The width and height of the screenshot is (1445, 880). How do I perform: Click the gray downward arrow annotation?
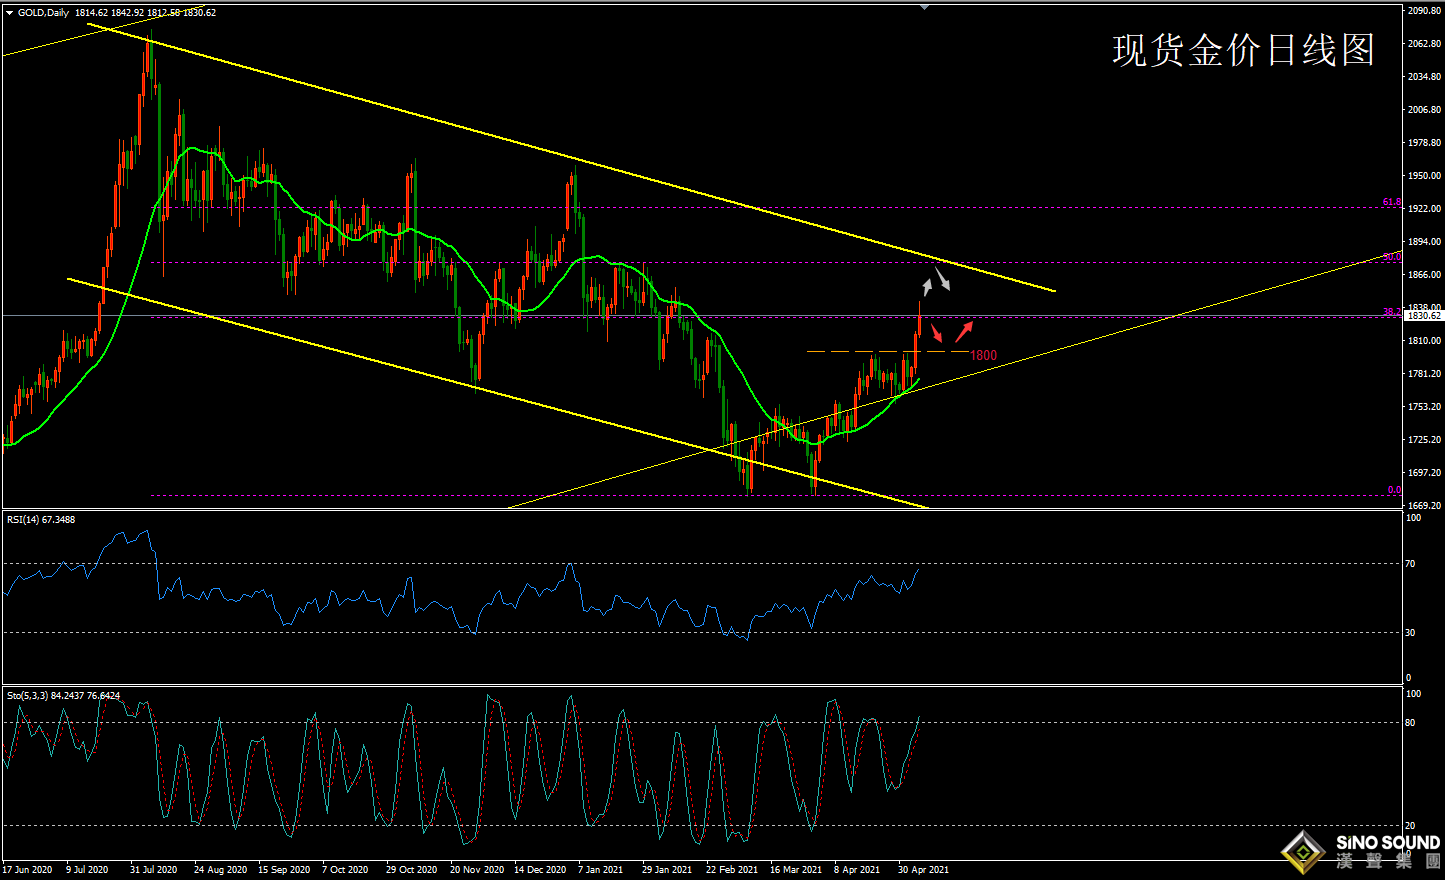click(943, 279)
